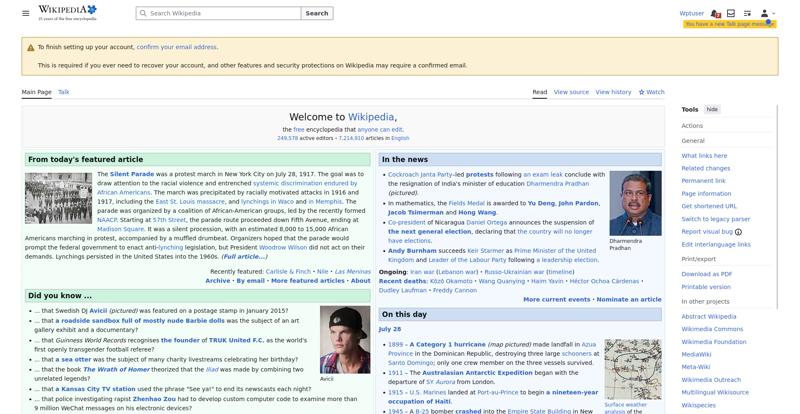
Task: Click The Wrath of Homer link
Action: click(x=116, y=369)
